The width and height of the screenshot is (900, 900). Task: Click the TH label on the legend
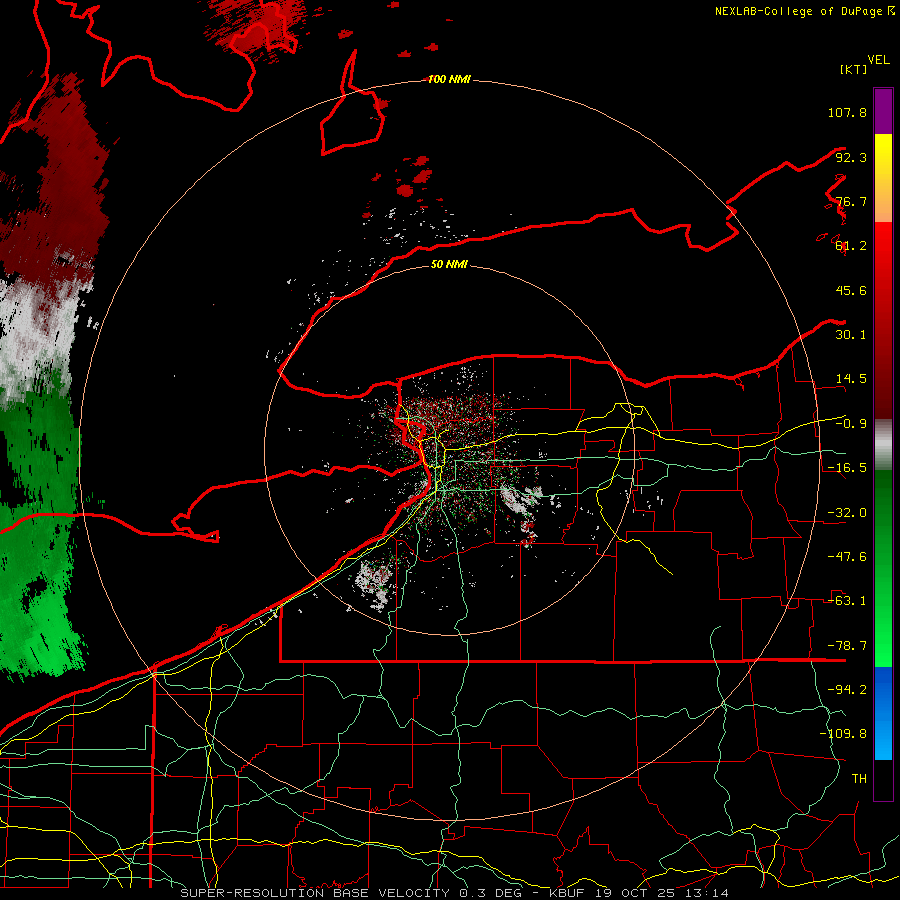tap(859, 779)
